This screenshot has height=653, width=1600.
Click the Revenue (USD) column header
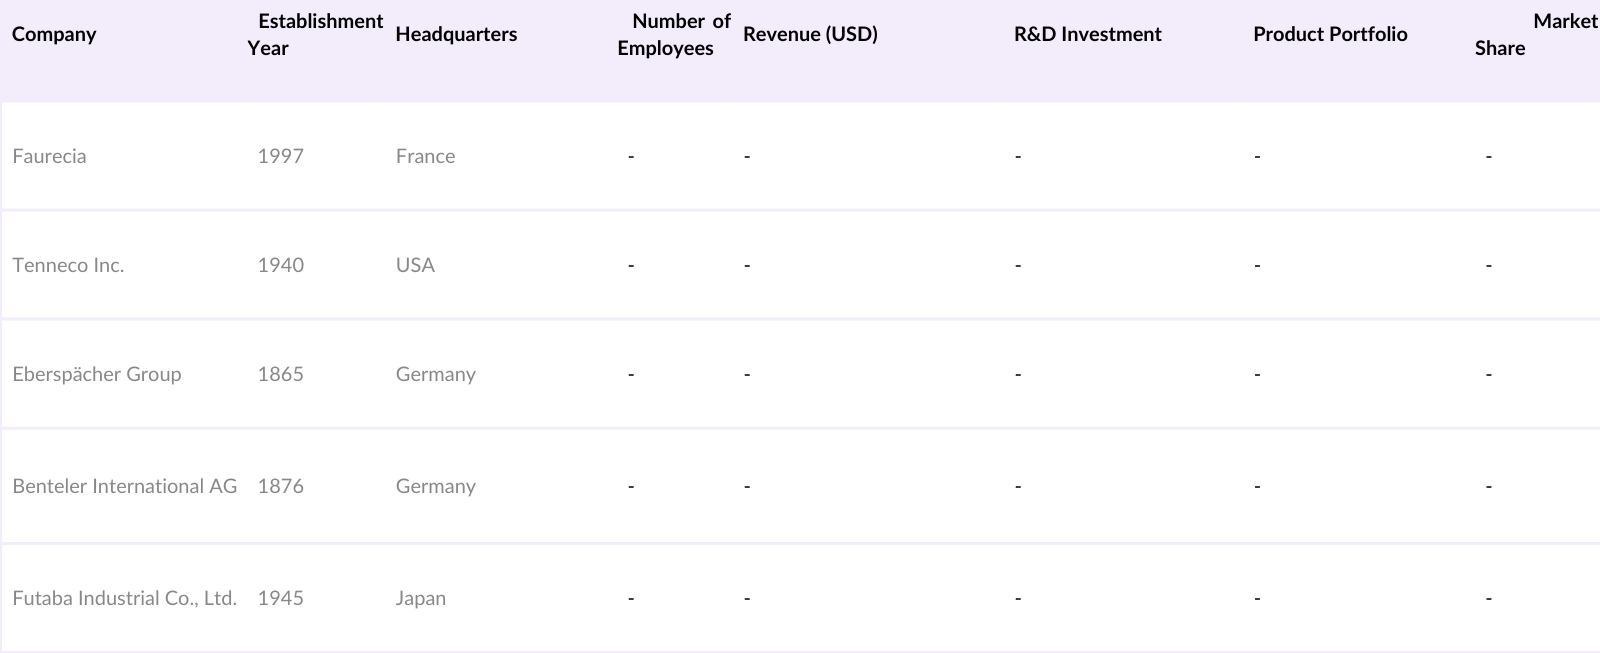click(x=810, y=34)
